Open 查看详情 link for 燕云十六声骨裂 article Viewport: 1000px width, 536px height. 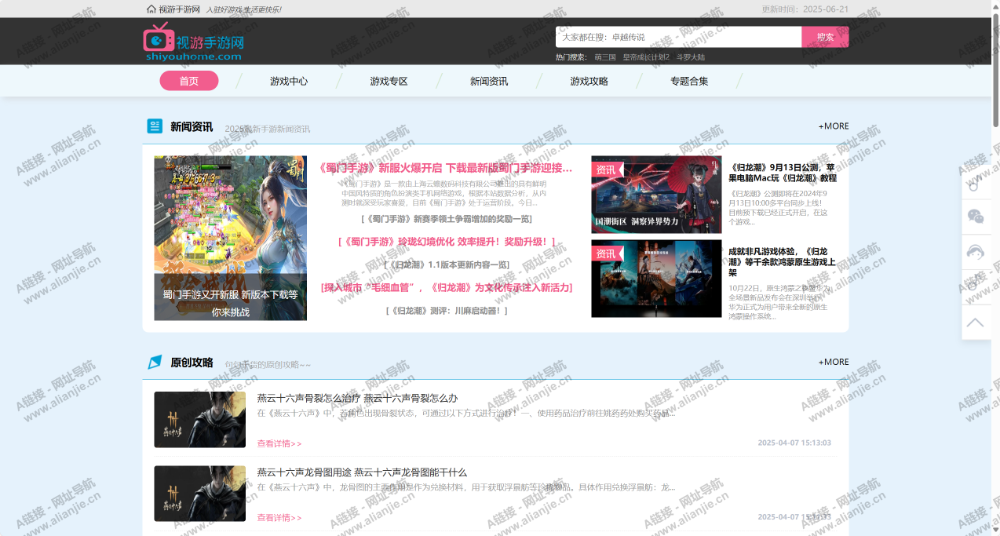(279, 443)
